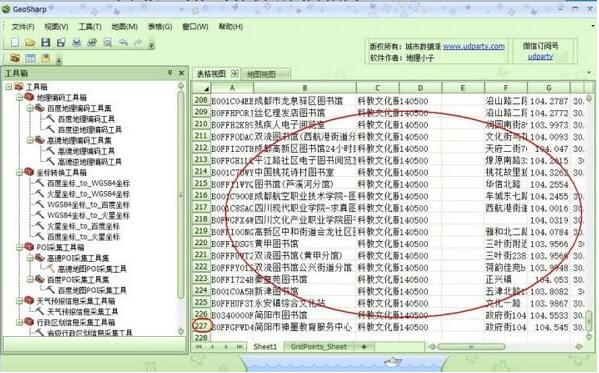599x373 pixels.
Task: Click the first-sheet navigation arrow
Action: [199, 347]
